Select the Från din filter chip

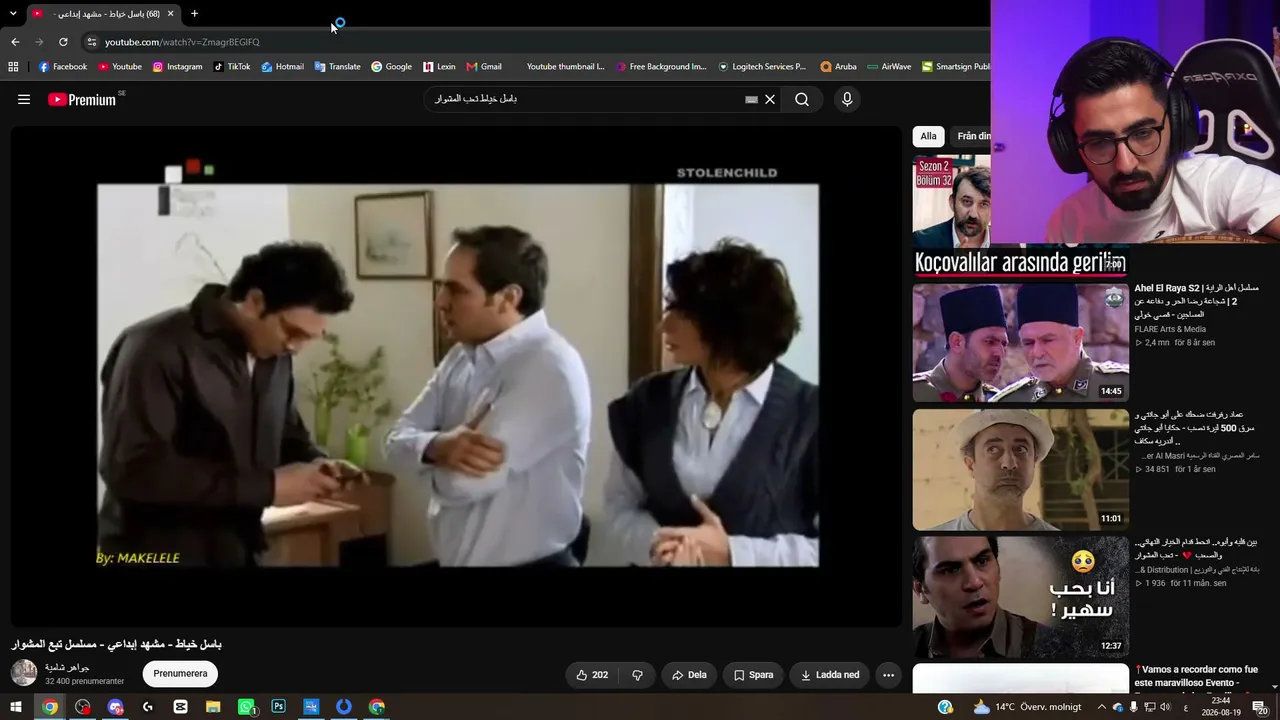pyautogui.click(x=973, y=137)
